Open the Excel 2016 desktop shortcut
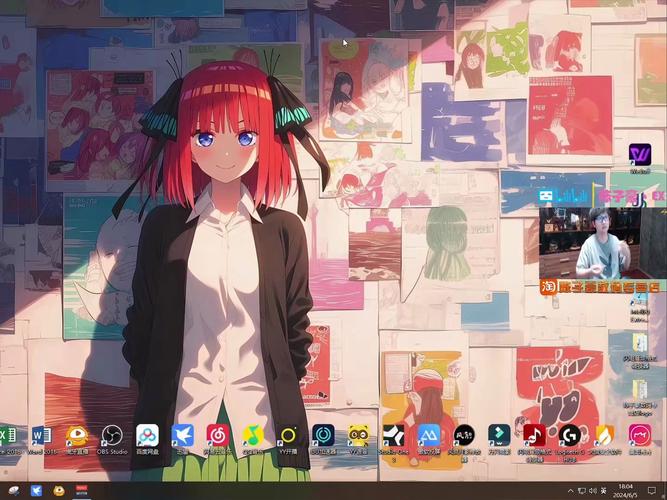The height and width of the screenshot is (500, 667). (8, 436)
